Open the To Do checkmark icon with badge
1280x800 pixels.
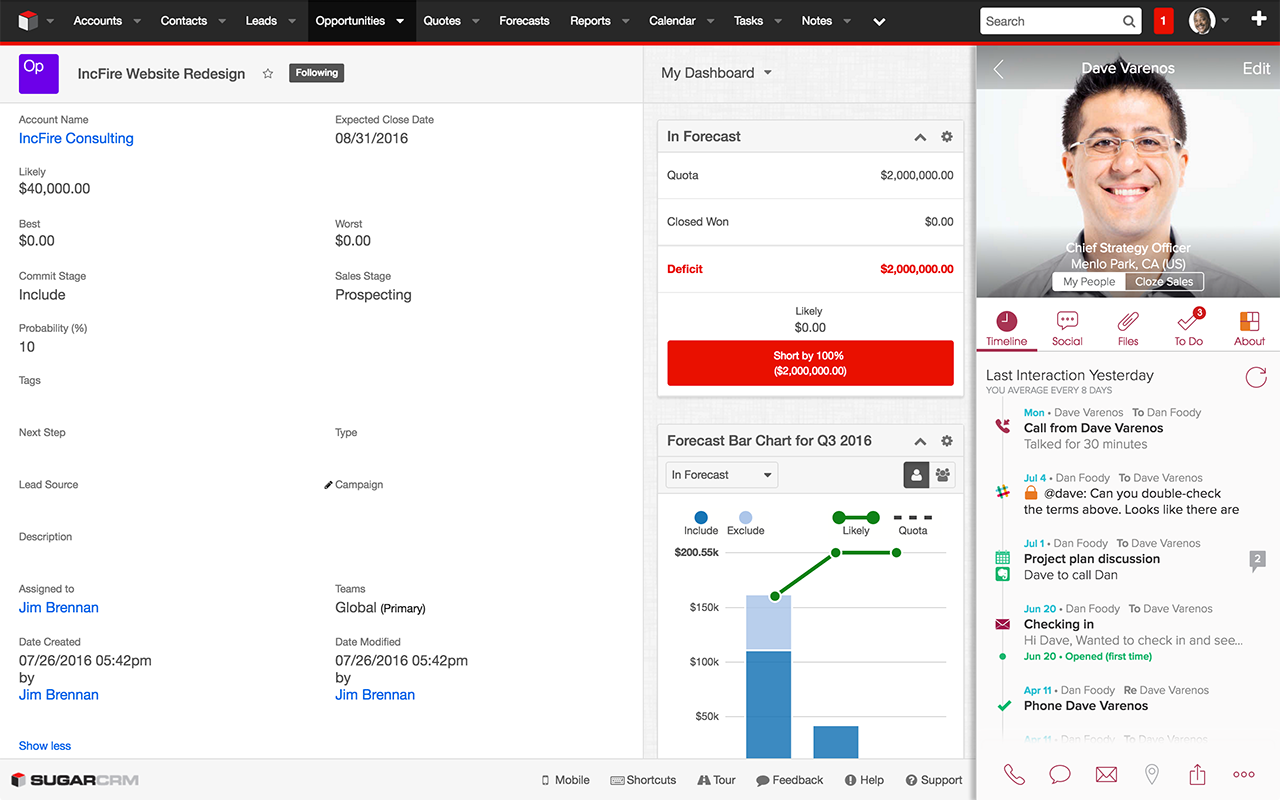pos(1188,322)
